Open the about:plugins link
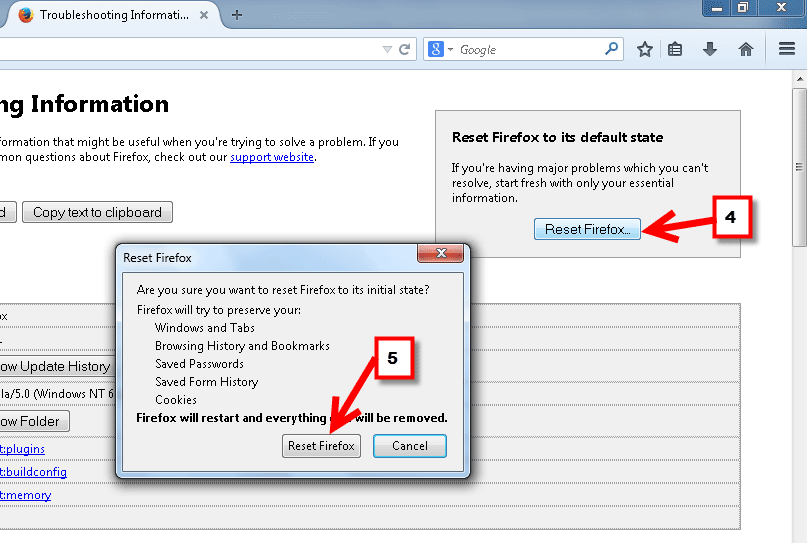 [22, 449]
